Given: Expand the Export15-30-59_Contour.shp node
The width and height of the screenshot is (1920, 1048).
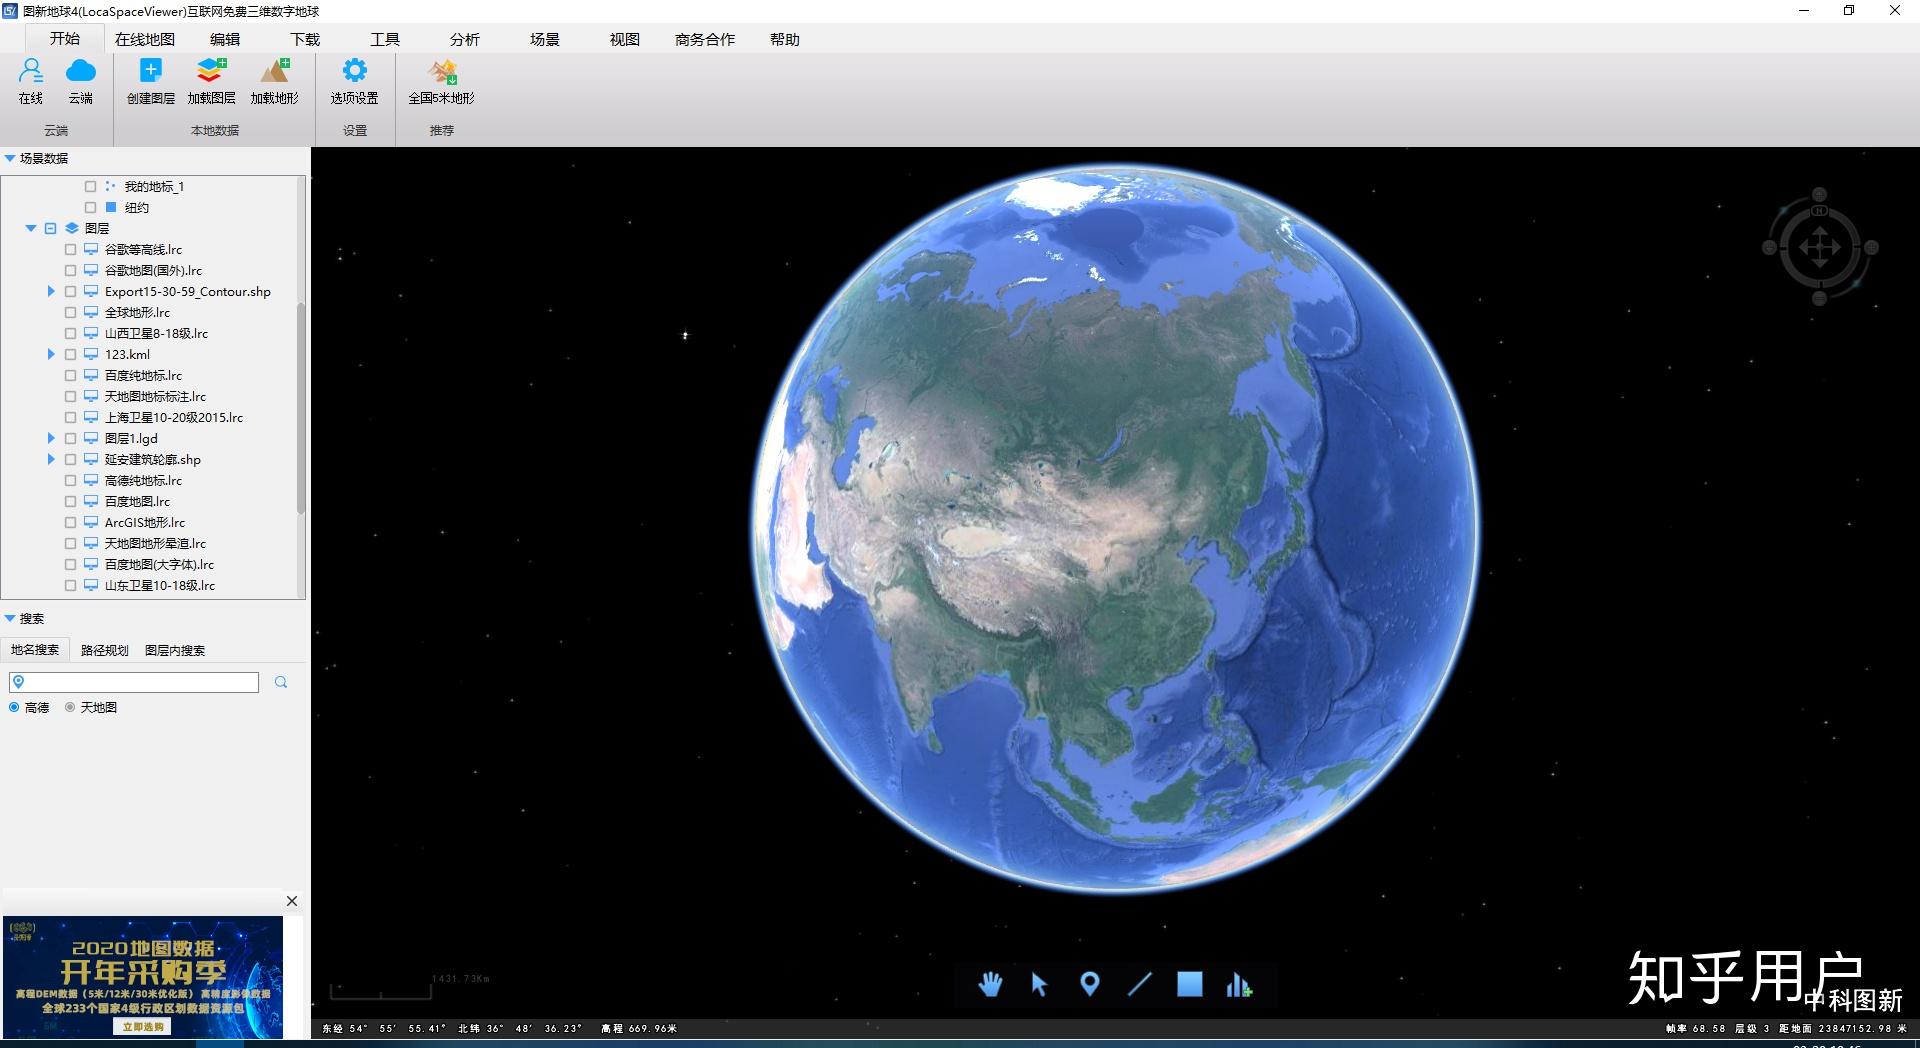Looking at the screenshot, I should 51,291.
